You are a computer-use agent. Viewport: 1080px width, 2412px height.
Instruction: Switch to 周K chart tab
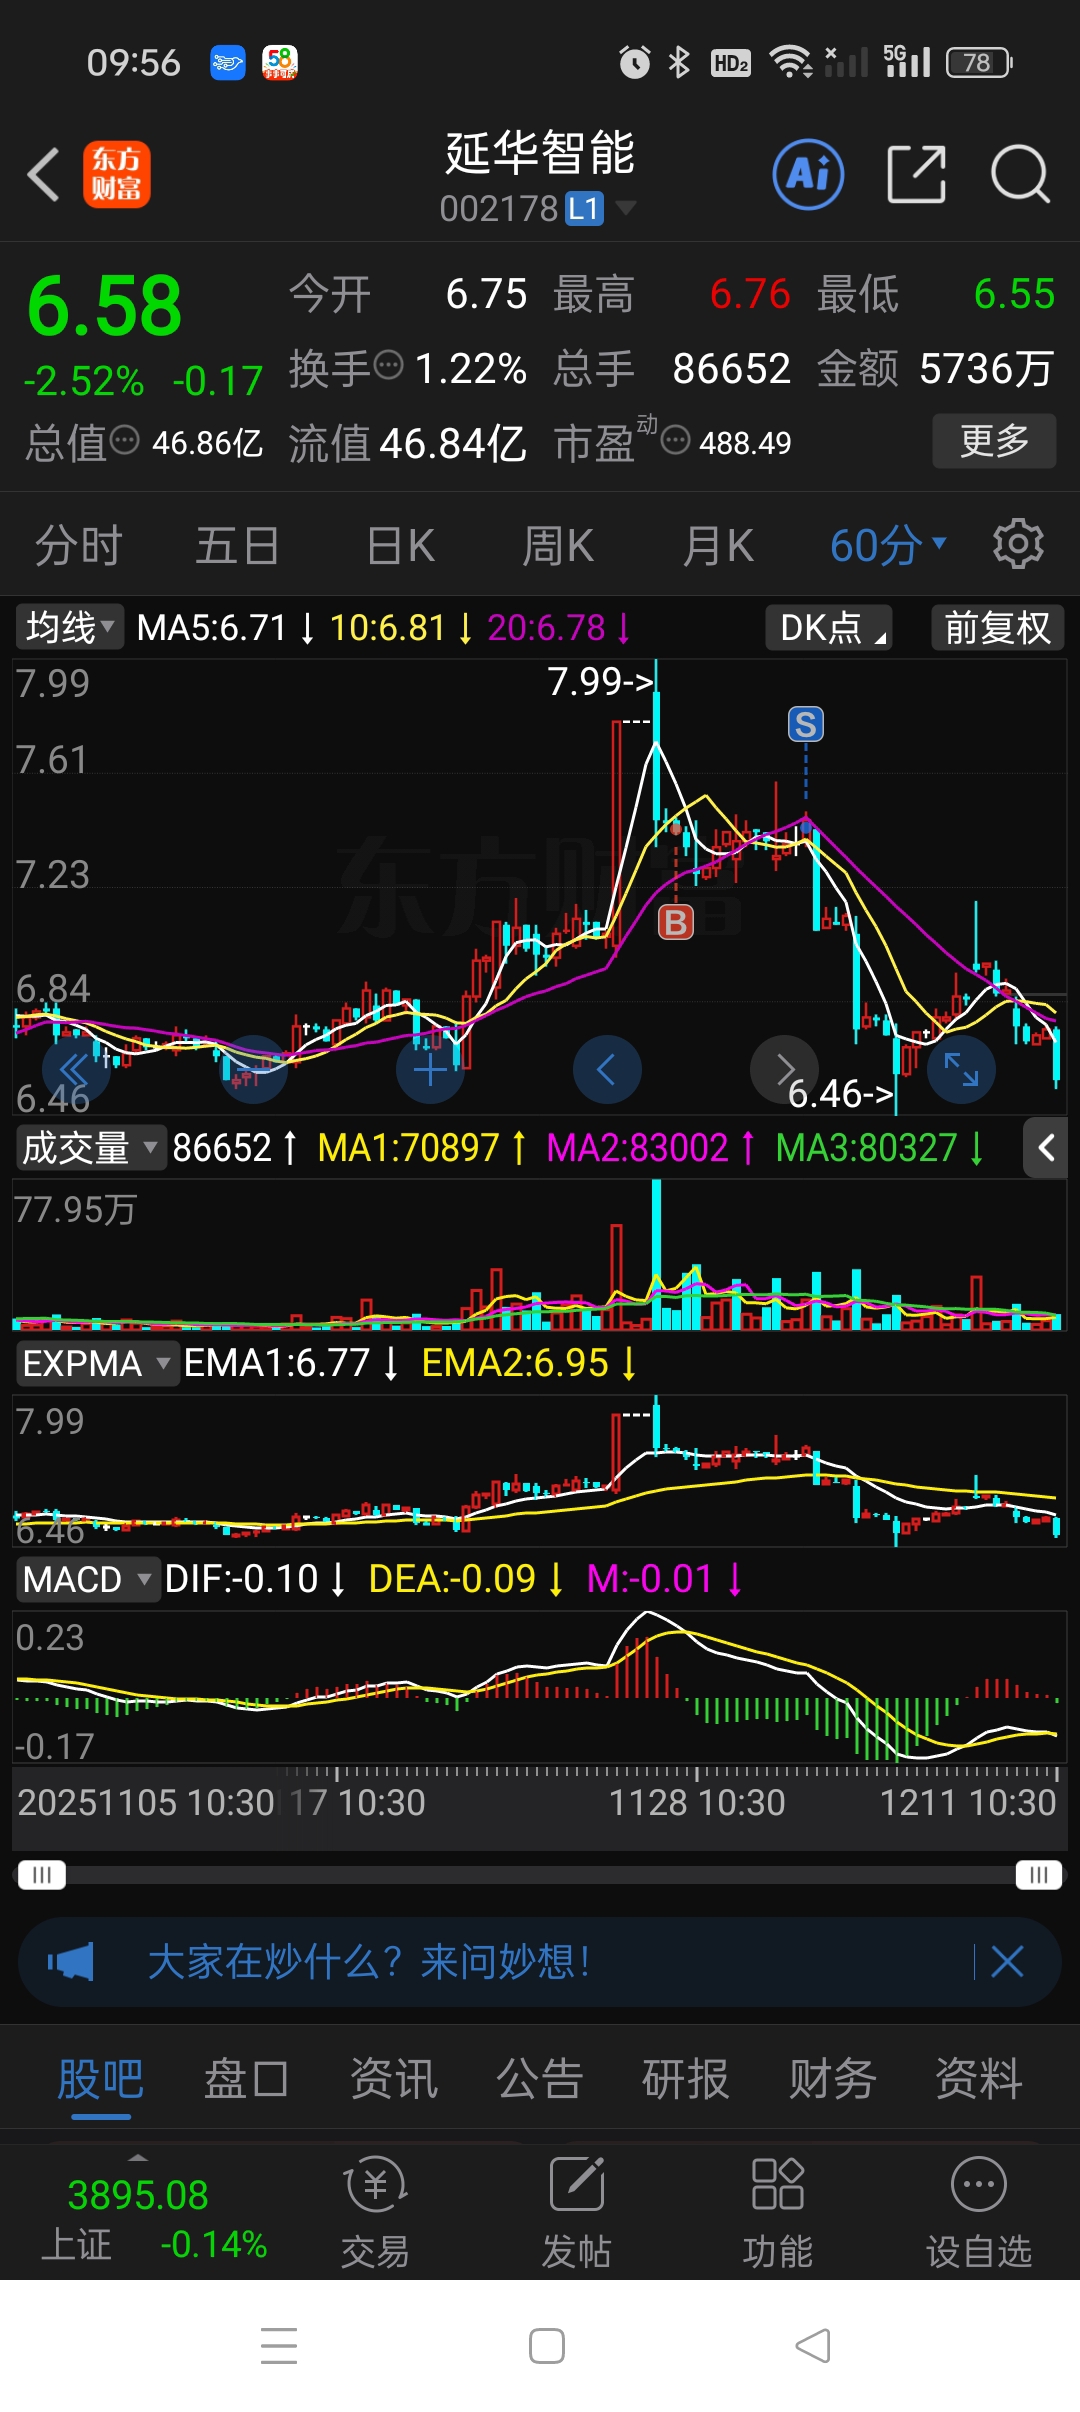(558, 546)
